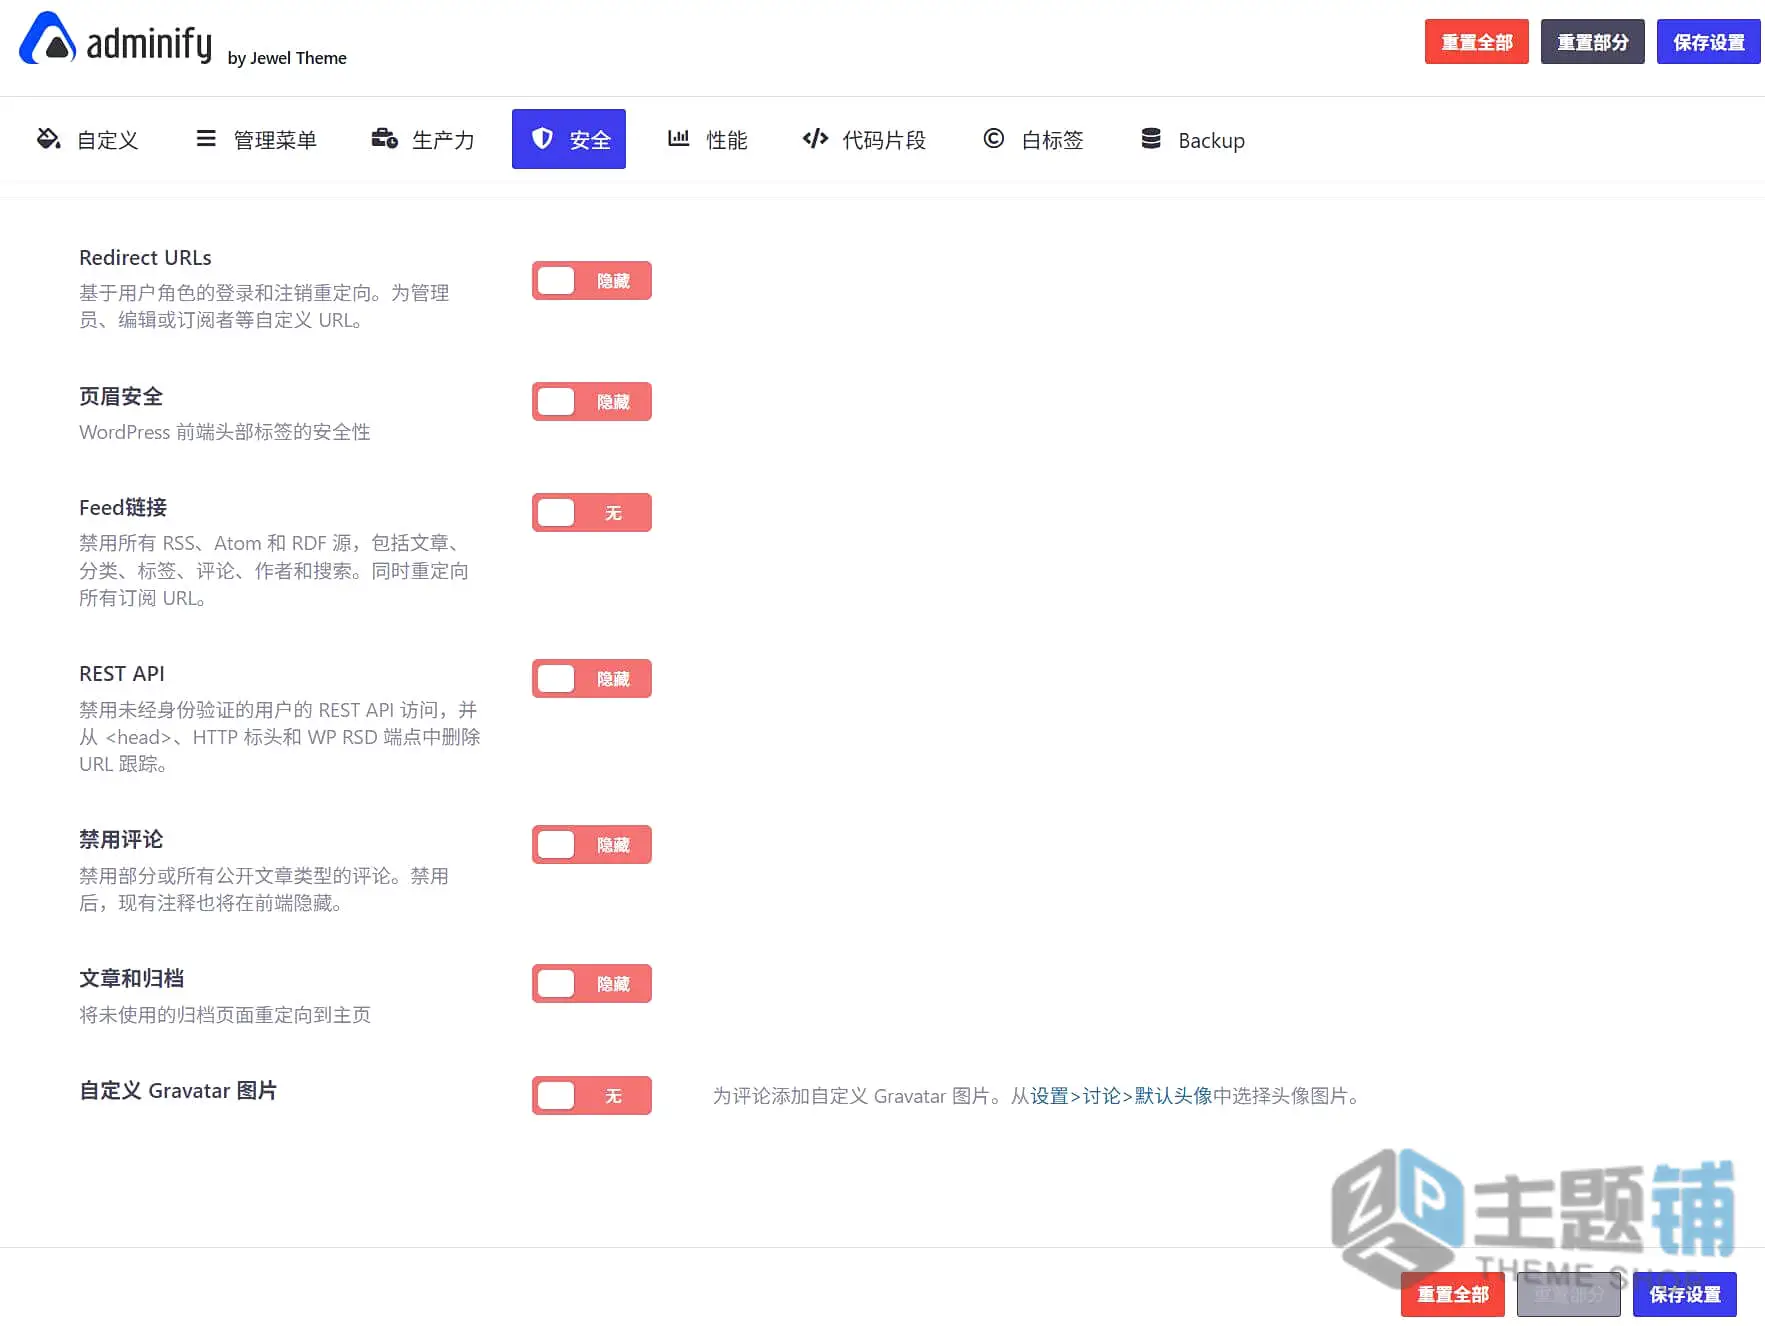1765x1326 pixels.
Task: Click the REST API heading
Action: click(x=122, y=674)
